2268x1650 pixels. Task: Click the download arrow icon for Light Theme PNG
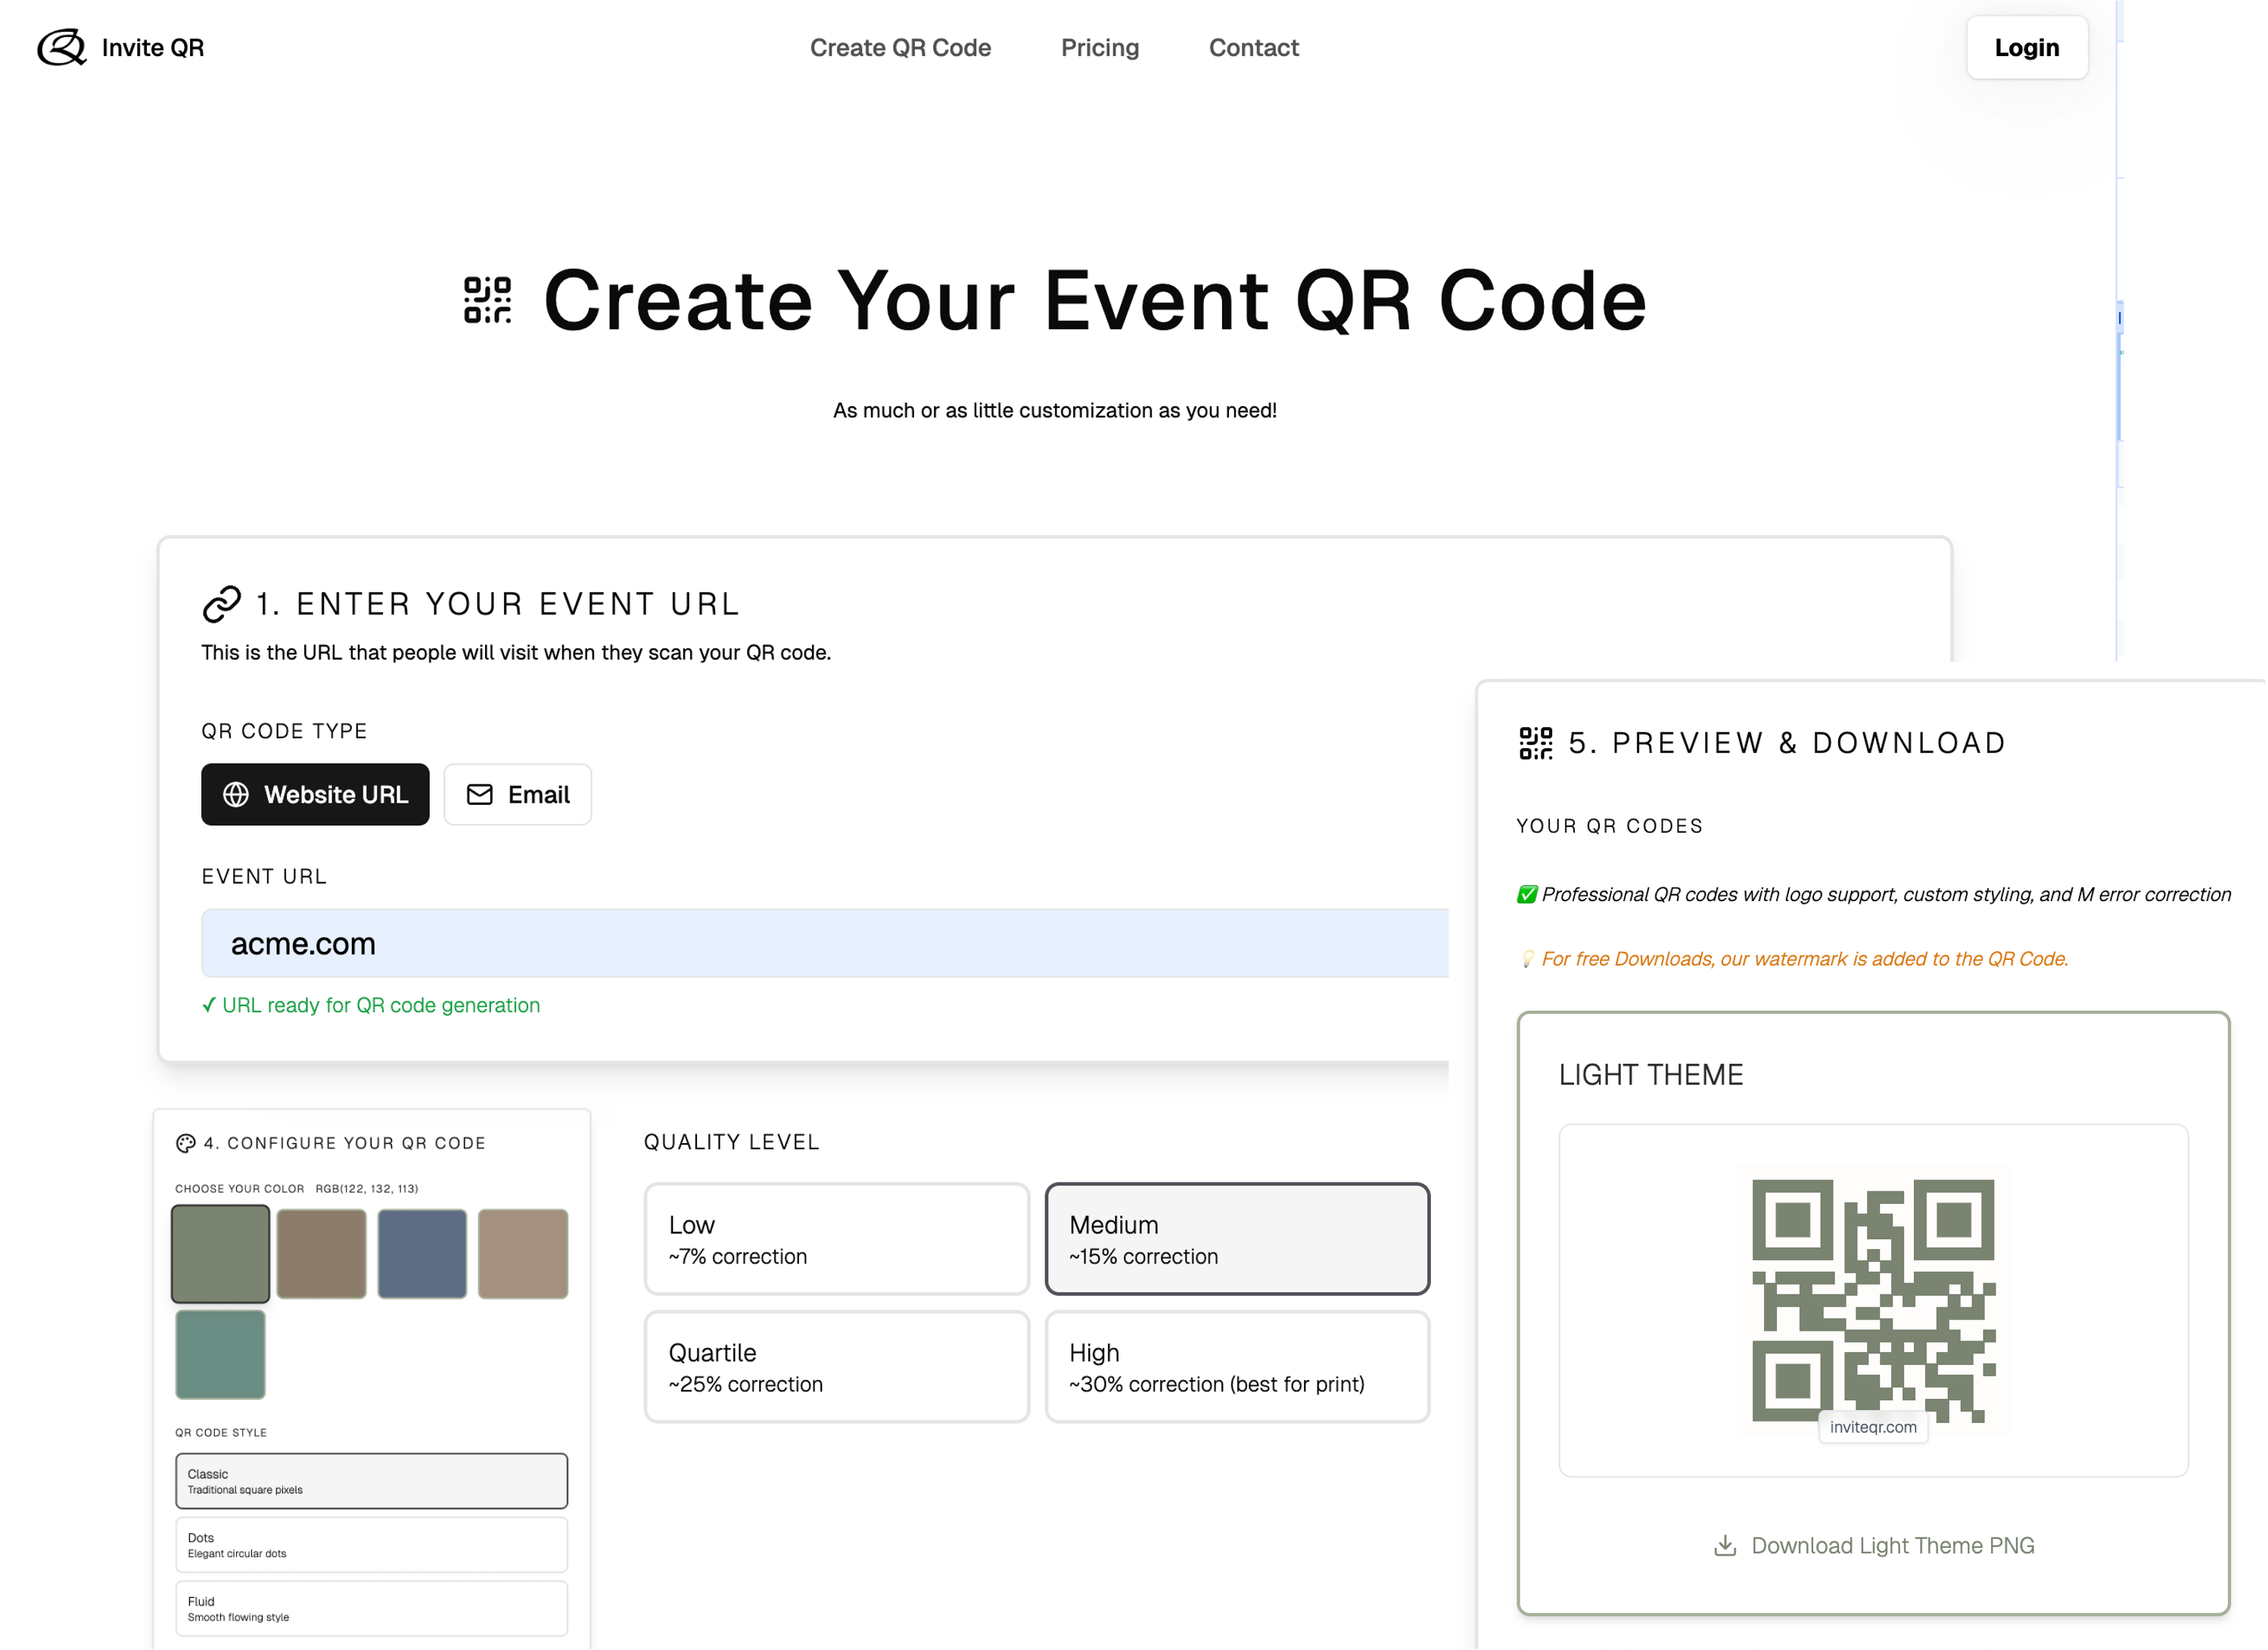tap(1726, 1547)
